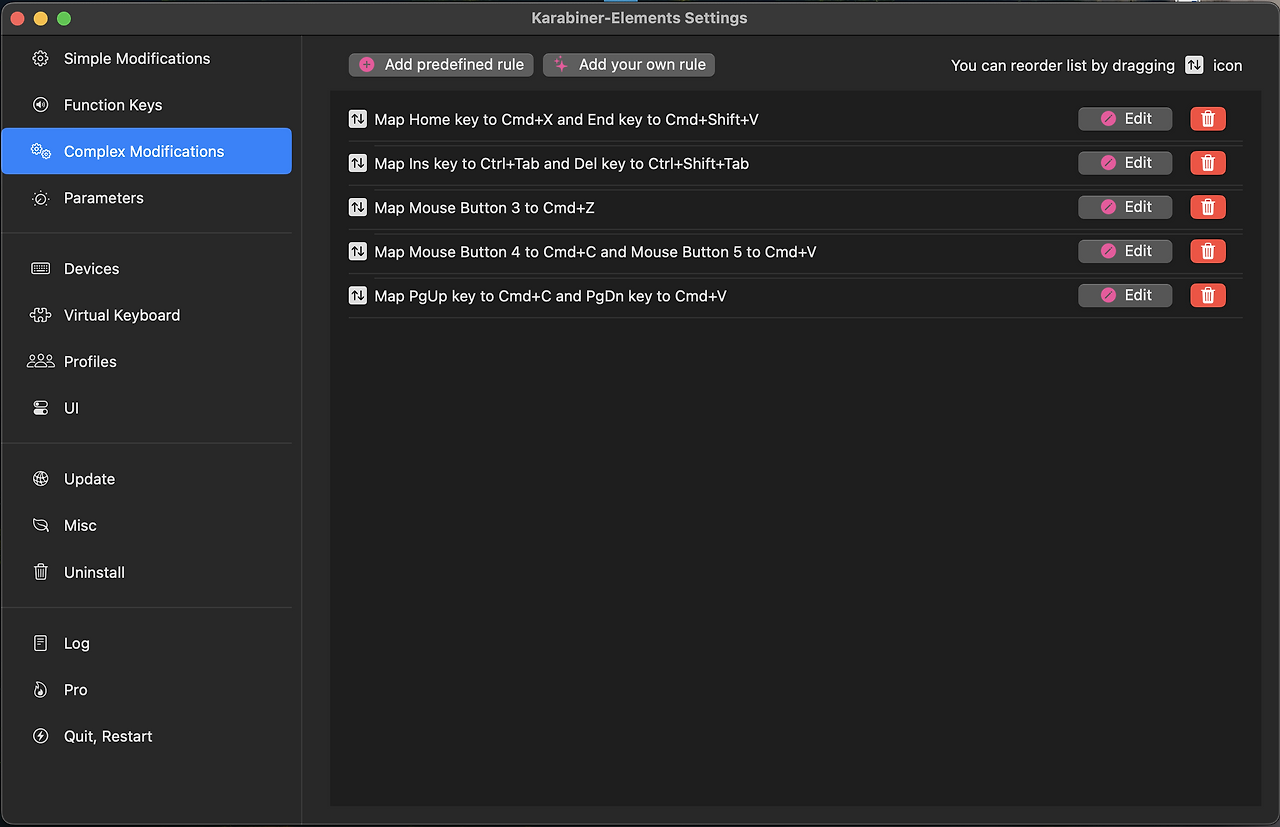
Task: Click the reorder icon in the header hint
Action: [x=1194, y=65]
